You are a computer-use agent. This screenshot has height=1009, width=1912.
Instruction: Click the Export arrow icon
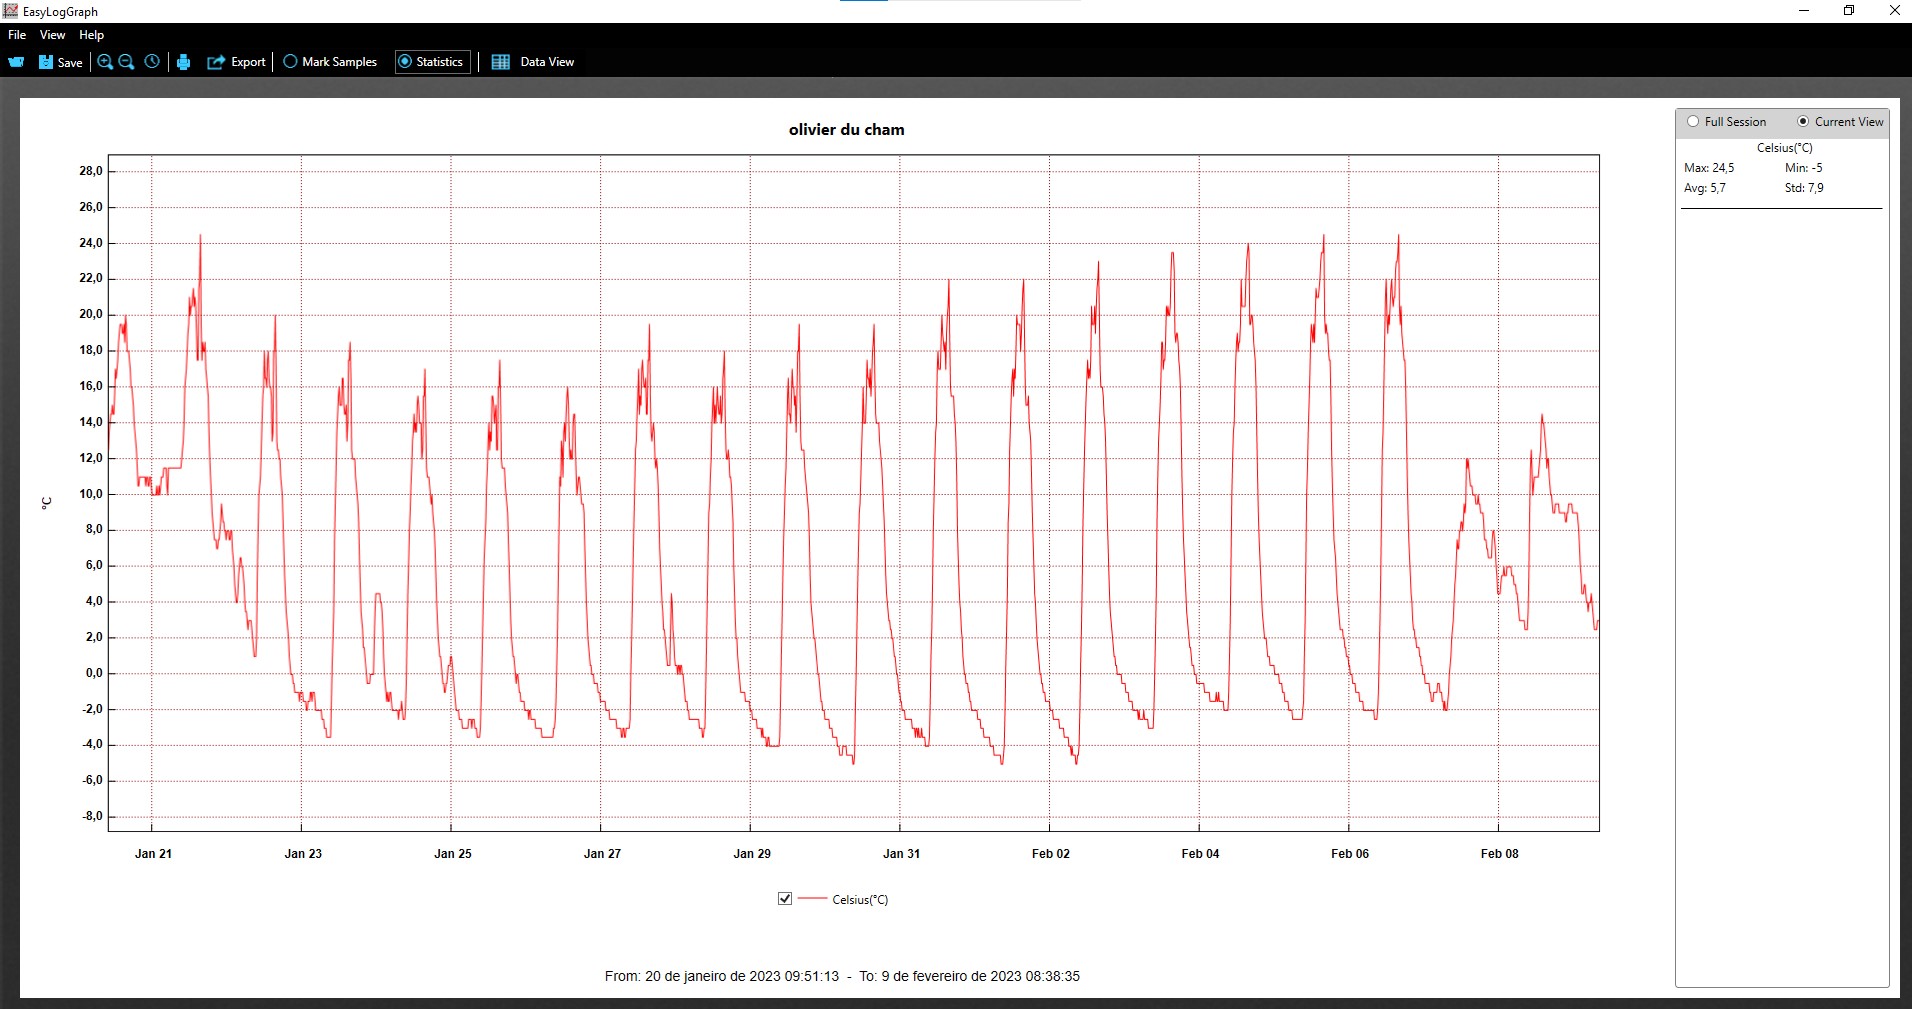(x=216, y=62)
